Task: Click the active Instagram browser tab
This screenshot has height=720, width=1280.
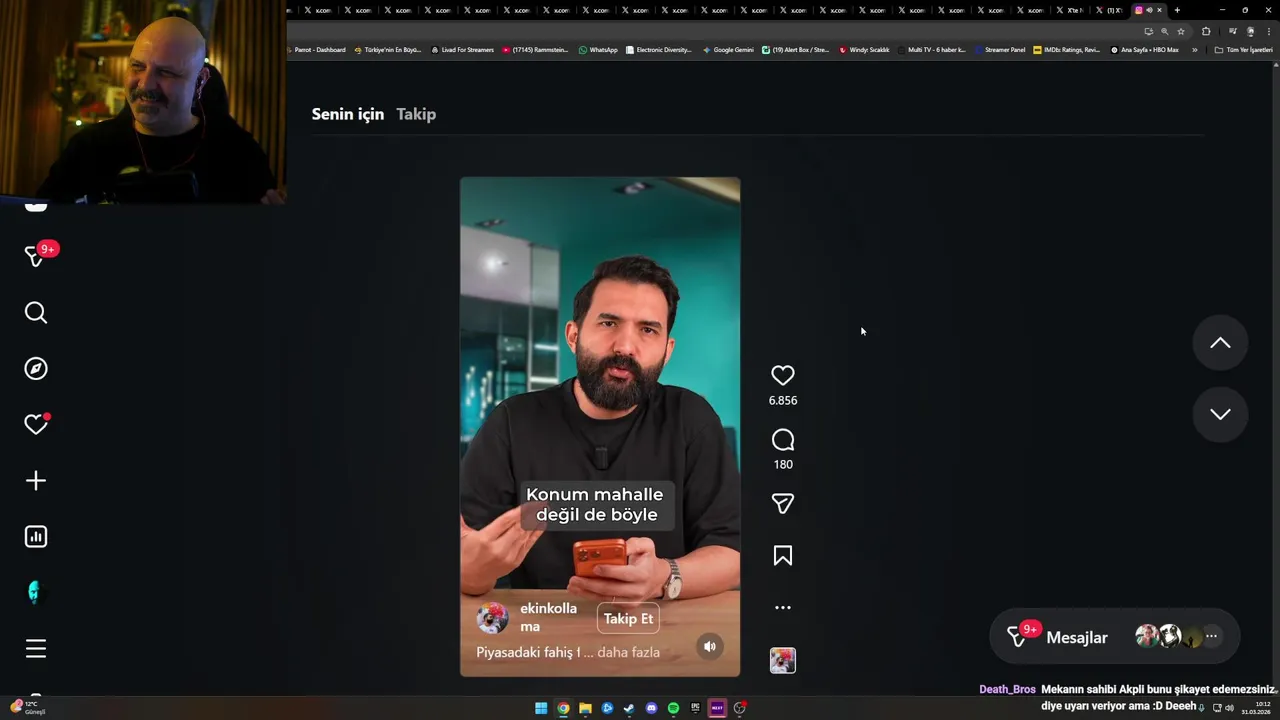Action: (x=1148, y=10)
